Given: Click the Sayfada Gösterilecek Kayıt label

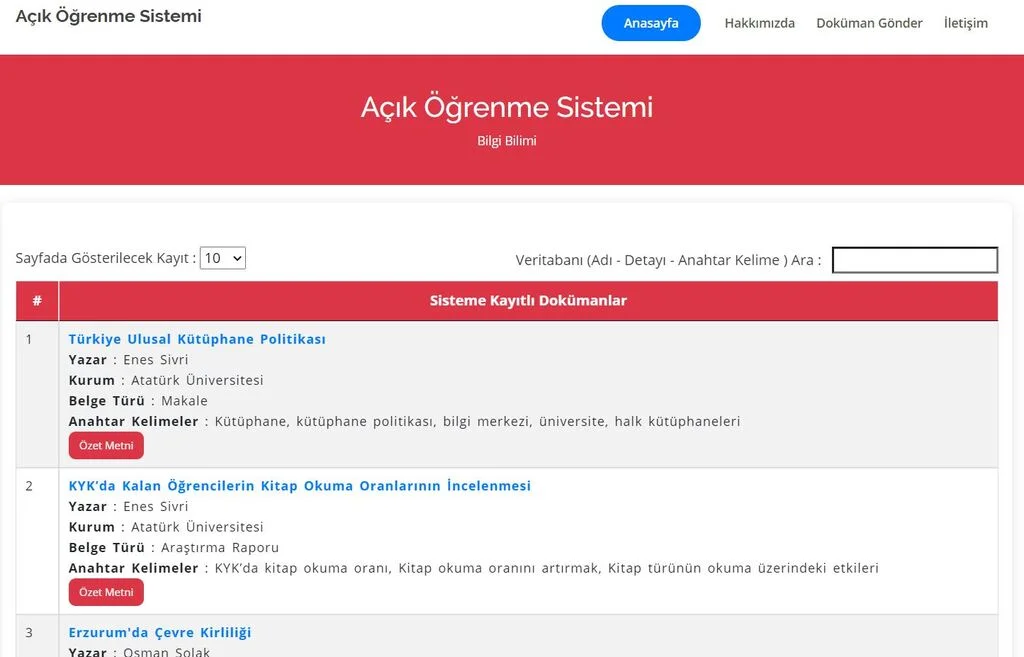Looking at the screenshot, I should (x=105, y=258).
